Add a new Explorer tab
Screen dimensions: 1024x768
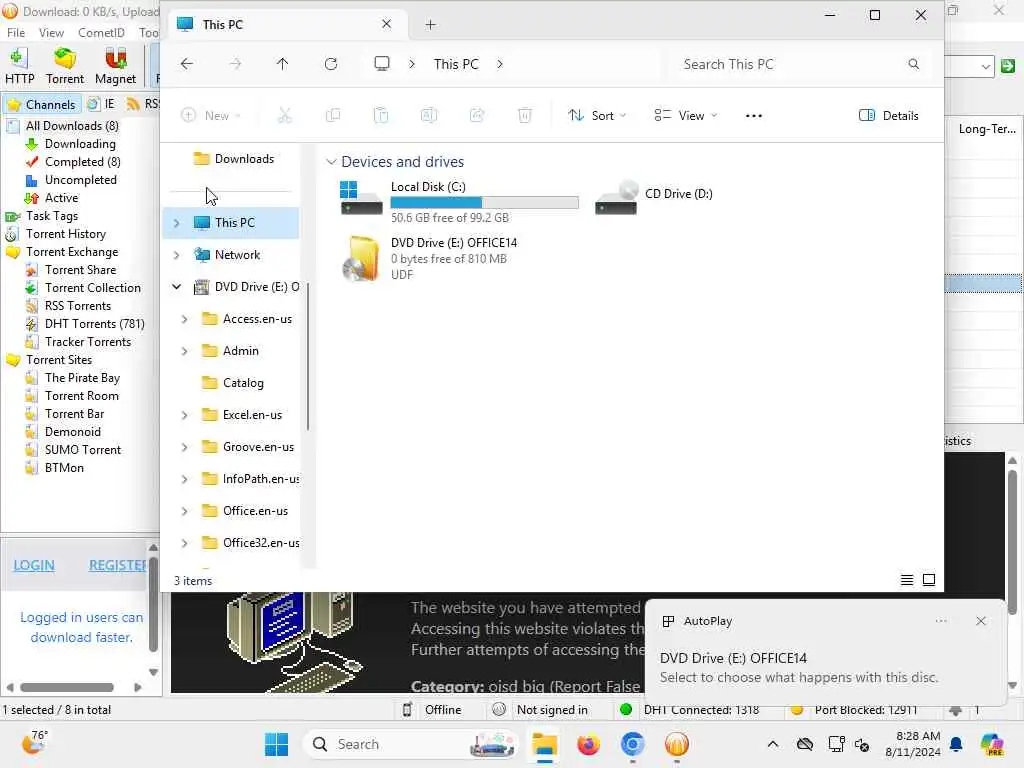(x=430, y=25)
